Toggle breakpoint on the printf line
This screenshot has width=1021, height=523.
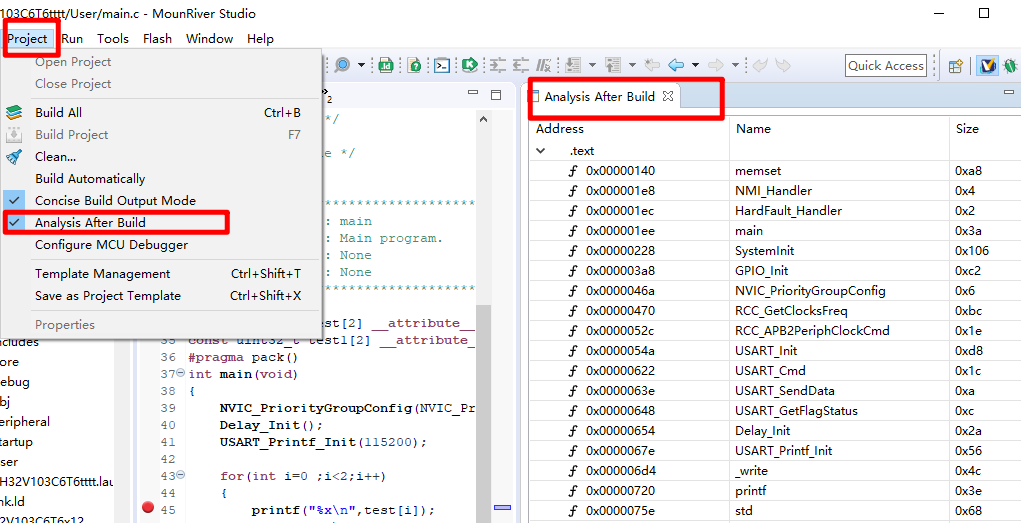pyautogui.click(x=148, y=509)
